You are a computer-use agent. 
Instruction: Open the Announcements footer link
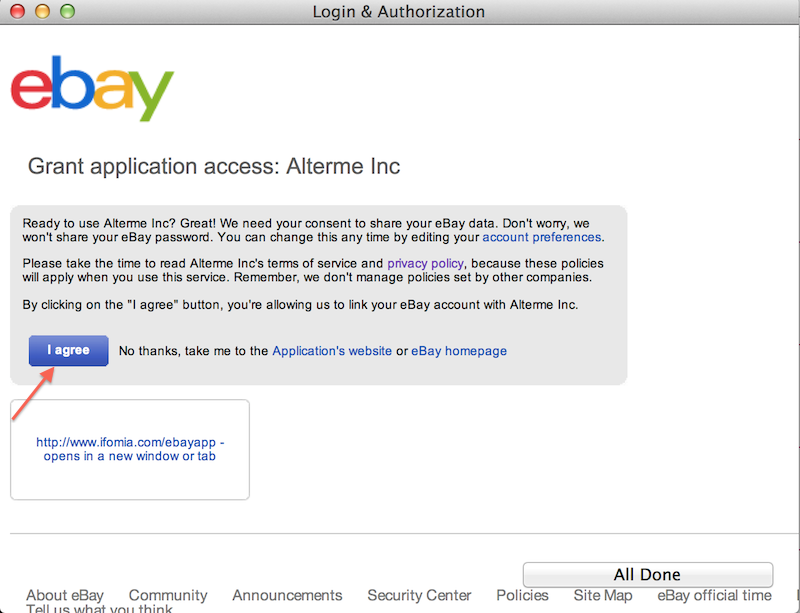tap(287, 595)
